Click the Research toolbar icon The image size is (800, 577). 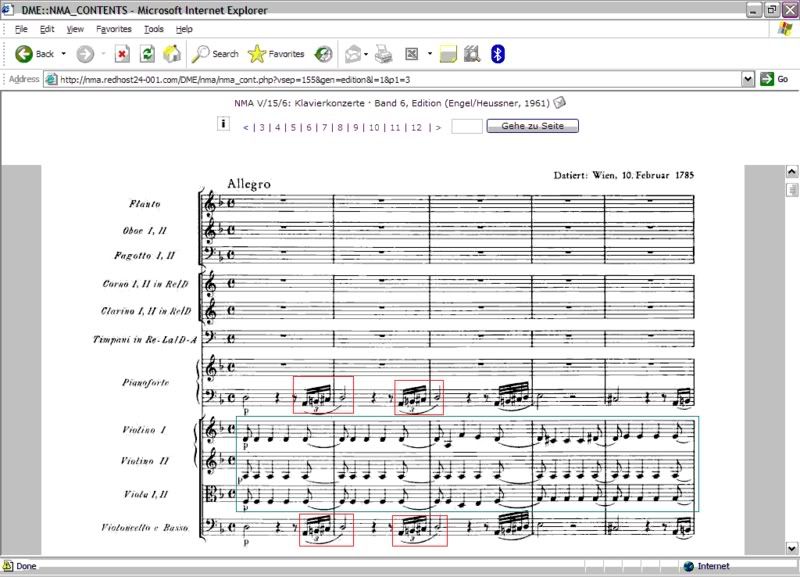click(472, 54)
